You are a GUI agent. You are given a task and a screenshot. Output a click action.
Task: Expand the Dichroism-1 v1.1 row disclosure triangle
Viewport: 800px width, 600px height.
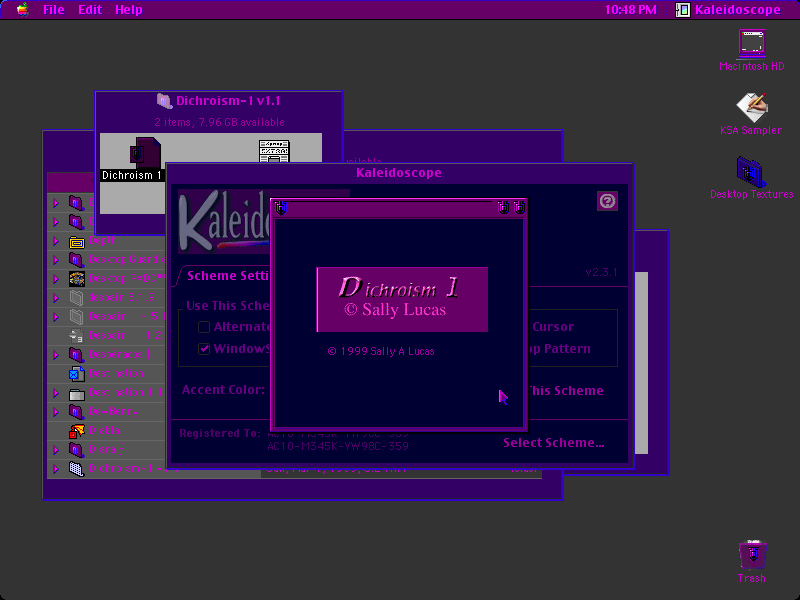tap(56, 469)
